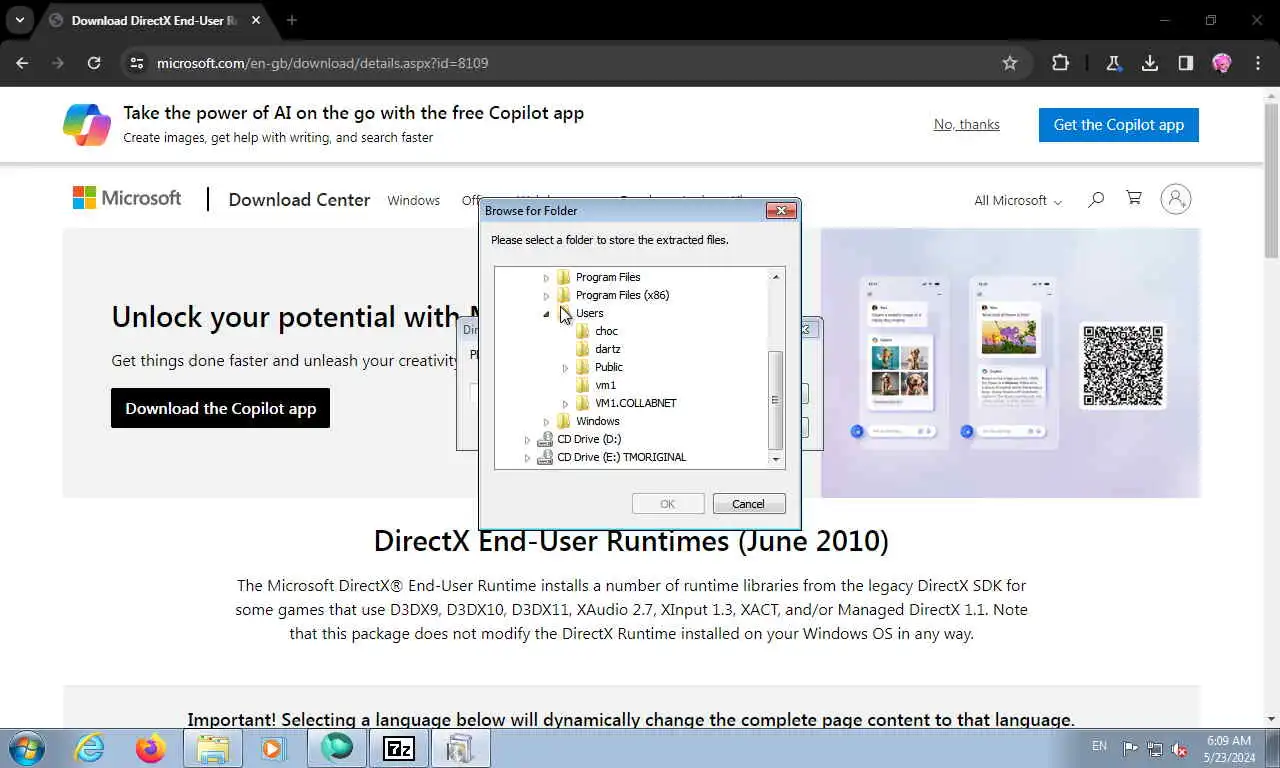Click the folder tree scrollbar thumb
The height and width of the screenshot is (768, 1280).
tap(775, 400)
